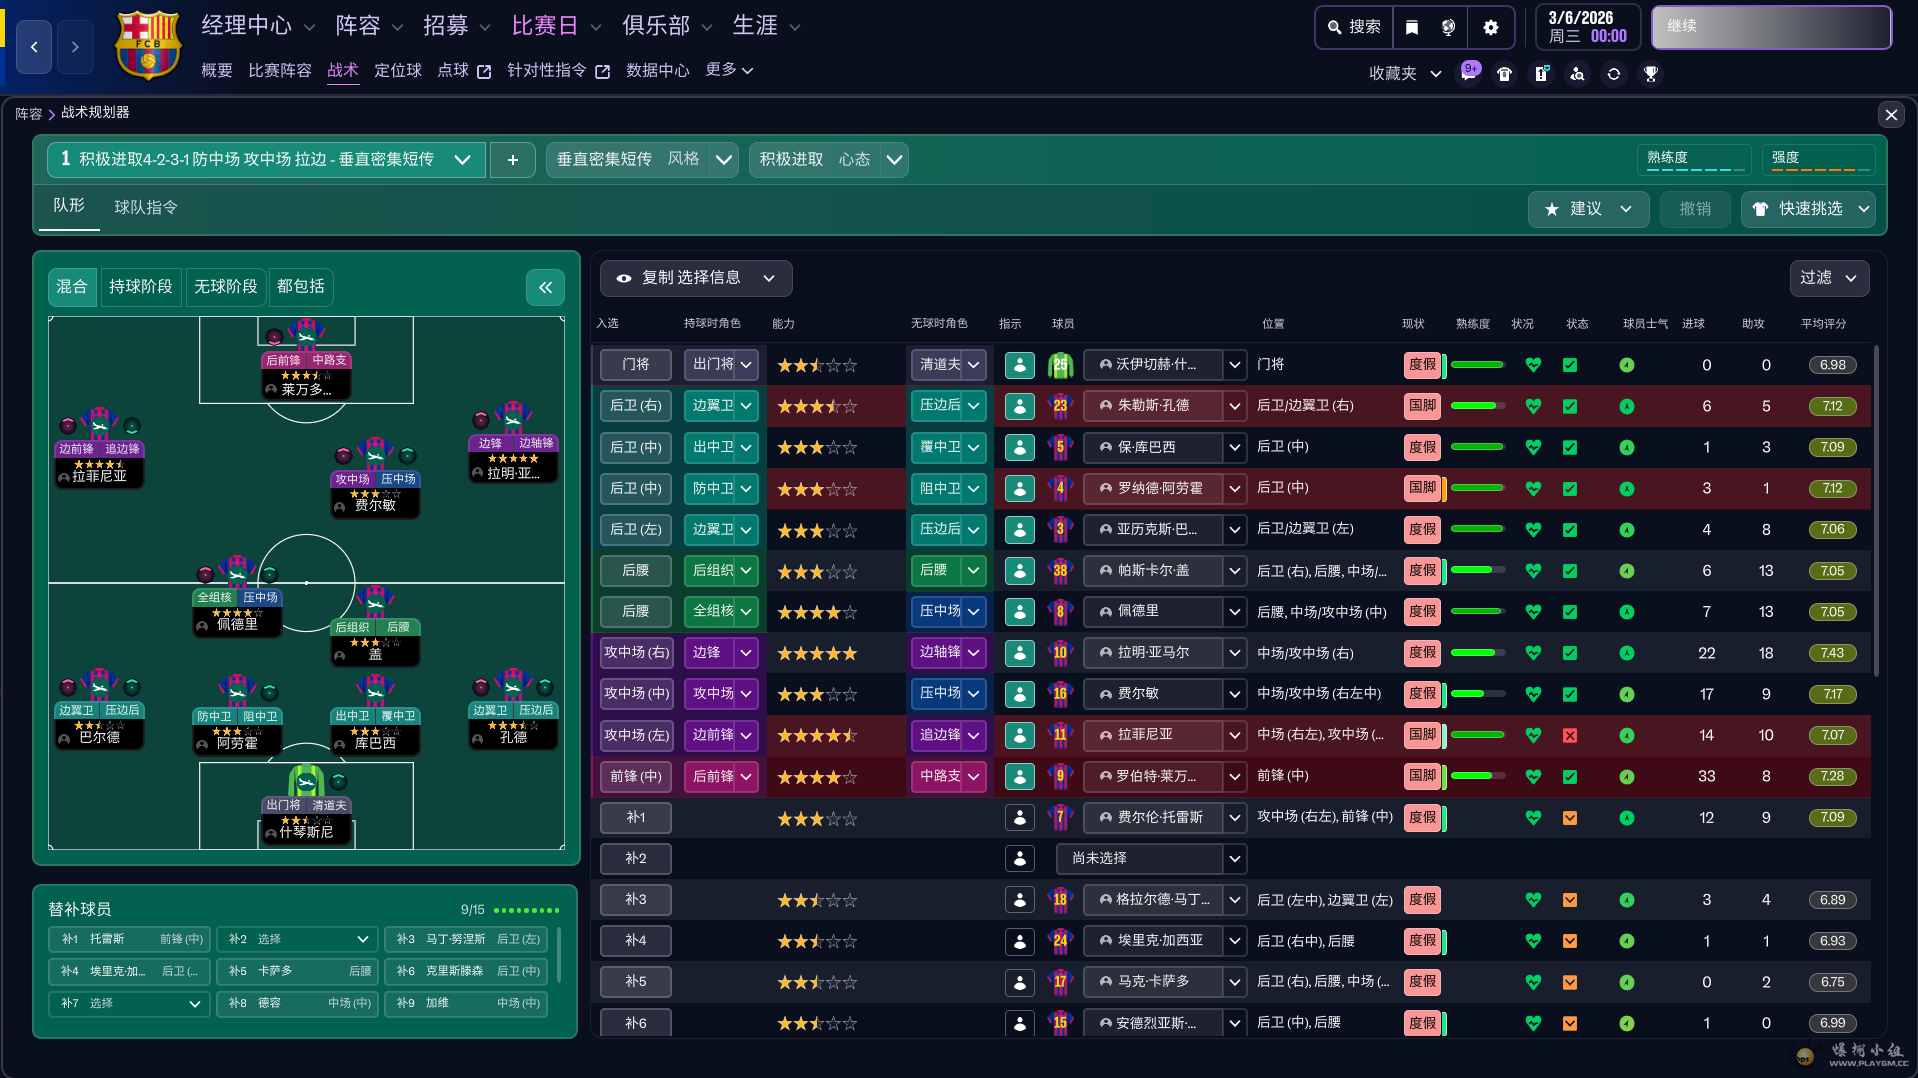Open the 复制选择信息 dropdown
The width and height of the screenshot is (1918, 1078).
click(x=696, y=278)
